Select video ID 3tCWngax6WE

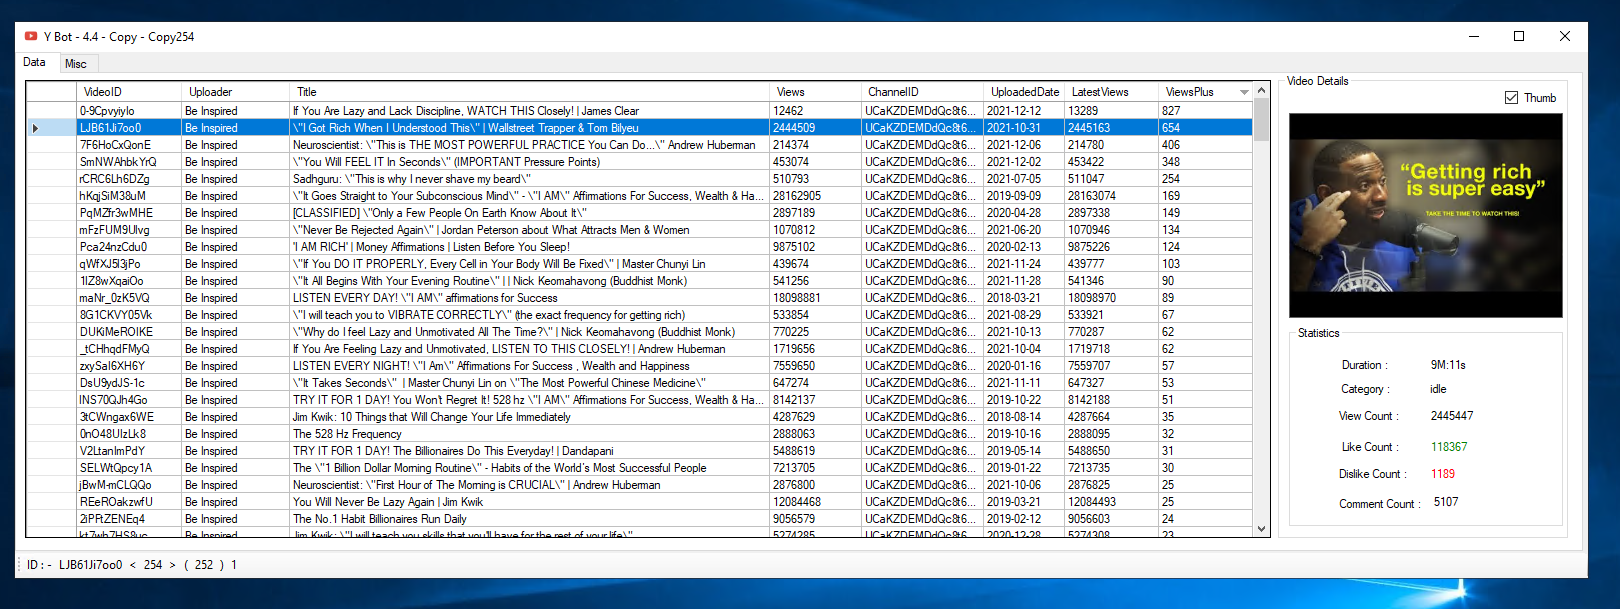point(116,417)
